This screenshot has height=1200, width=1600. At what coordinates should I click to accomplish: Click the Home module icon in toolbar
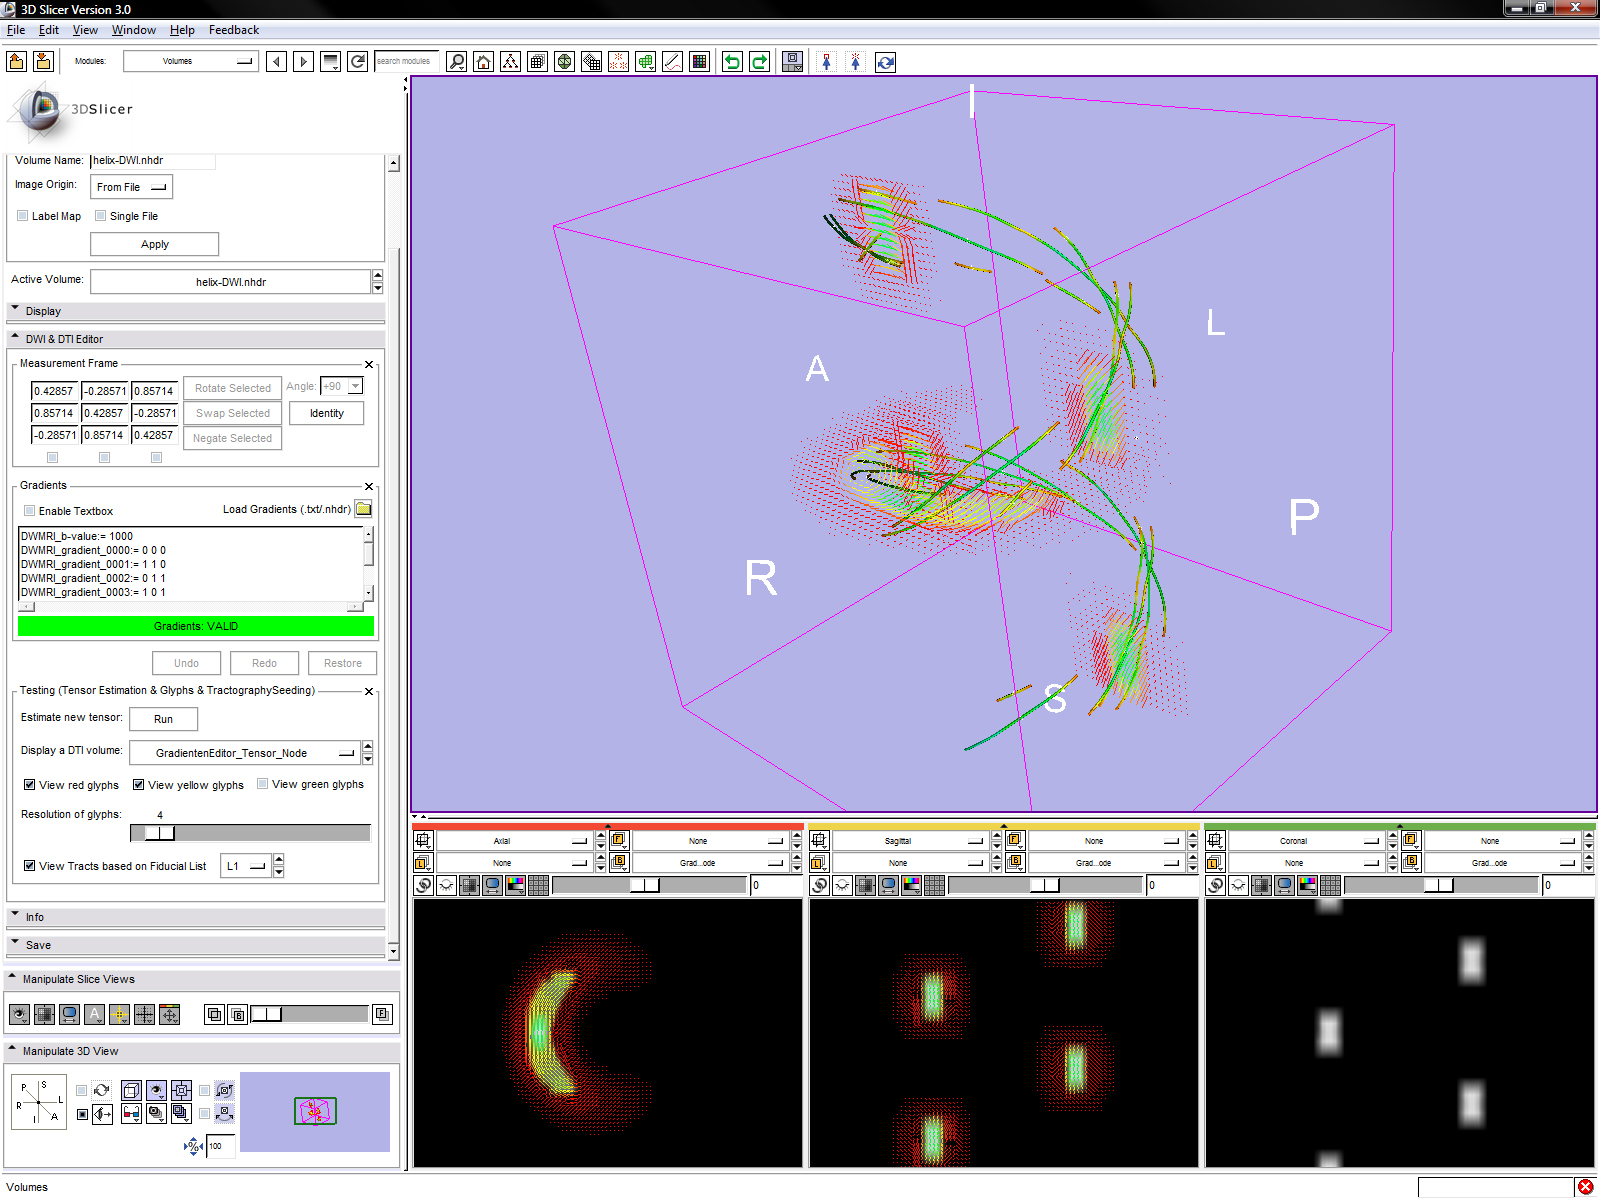tap(484, 62)
